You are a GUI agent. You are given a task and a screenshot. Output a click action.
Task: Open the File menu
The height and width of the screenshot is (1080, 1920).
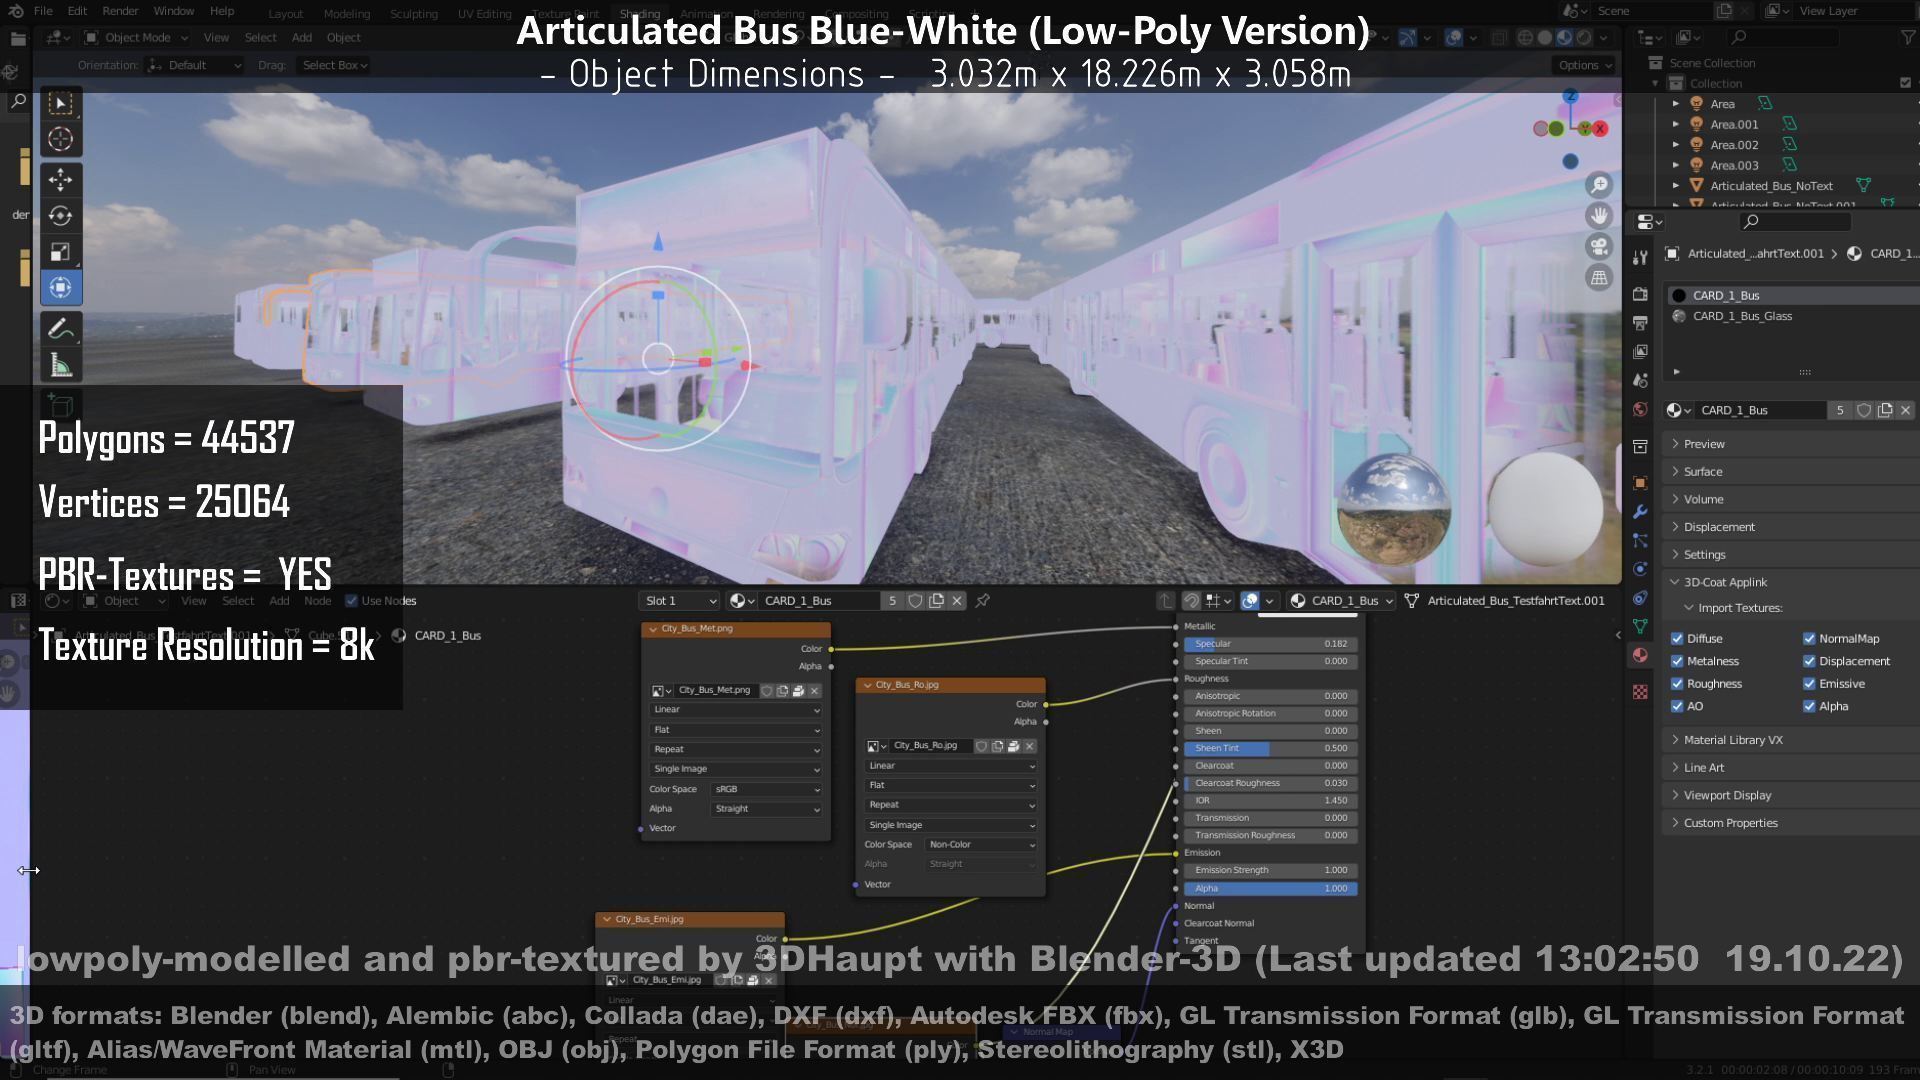[x=43, y=11]
